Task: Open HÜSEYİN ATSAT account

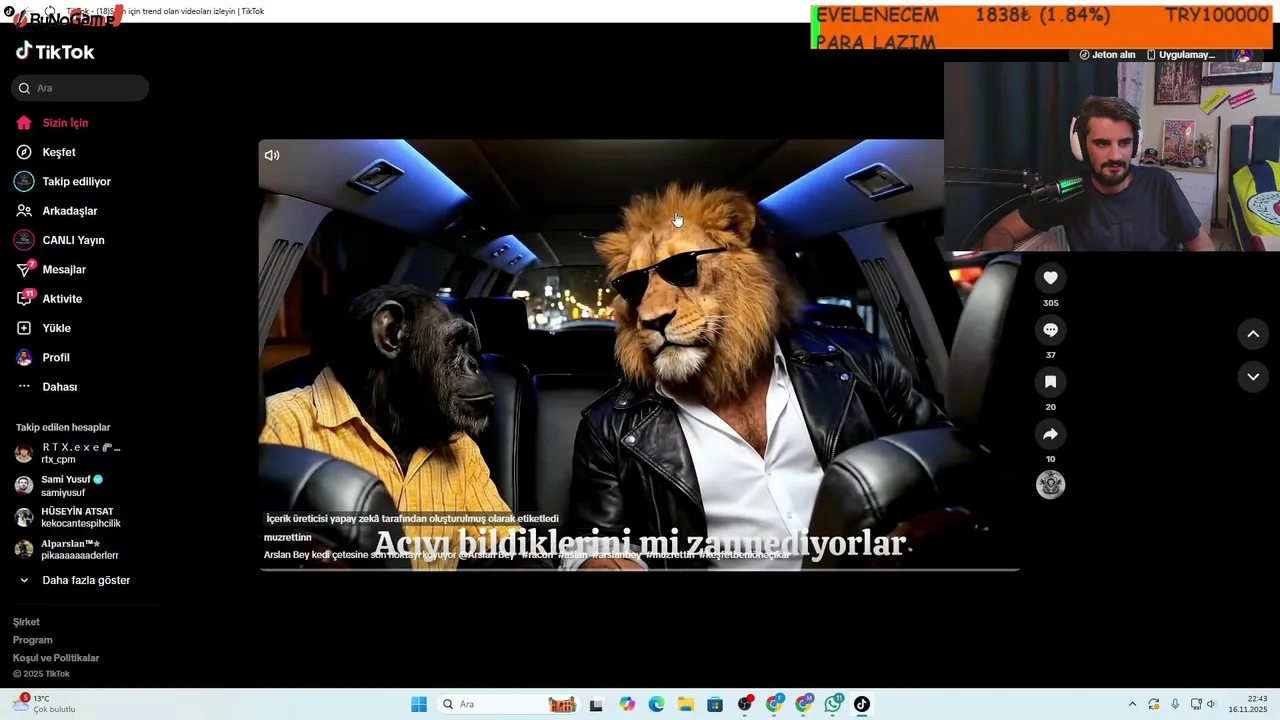Action: click(80, 517)
